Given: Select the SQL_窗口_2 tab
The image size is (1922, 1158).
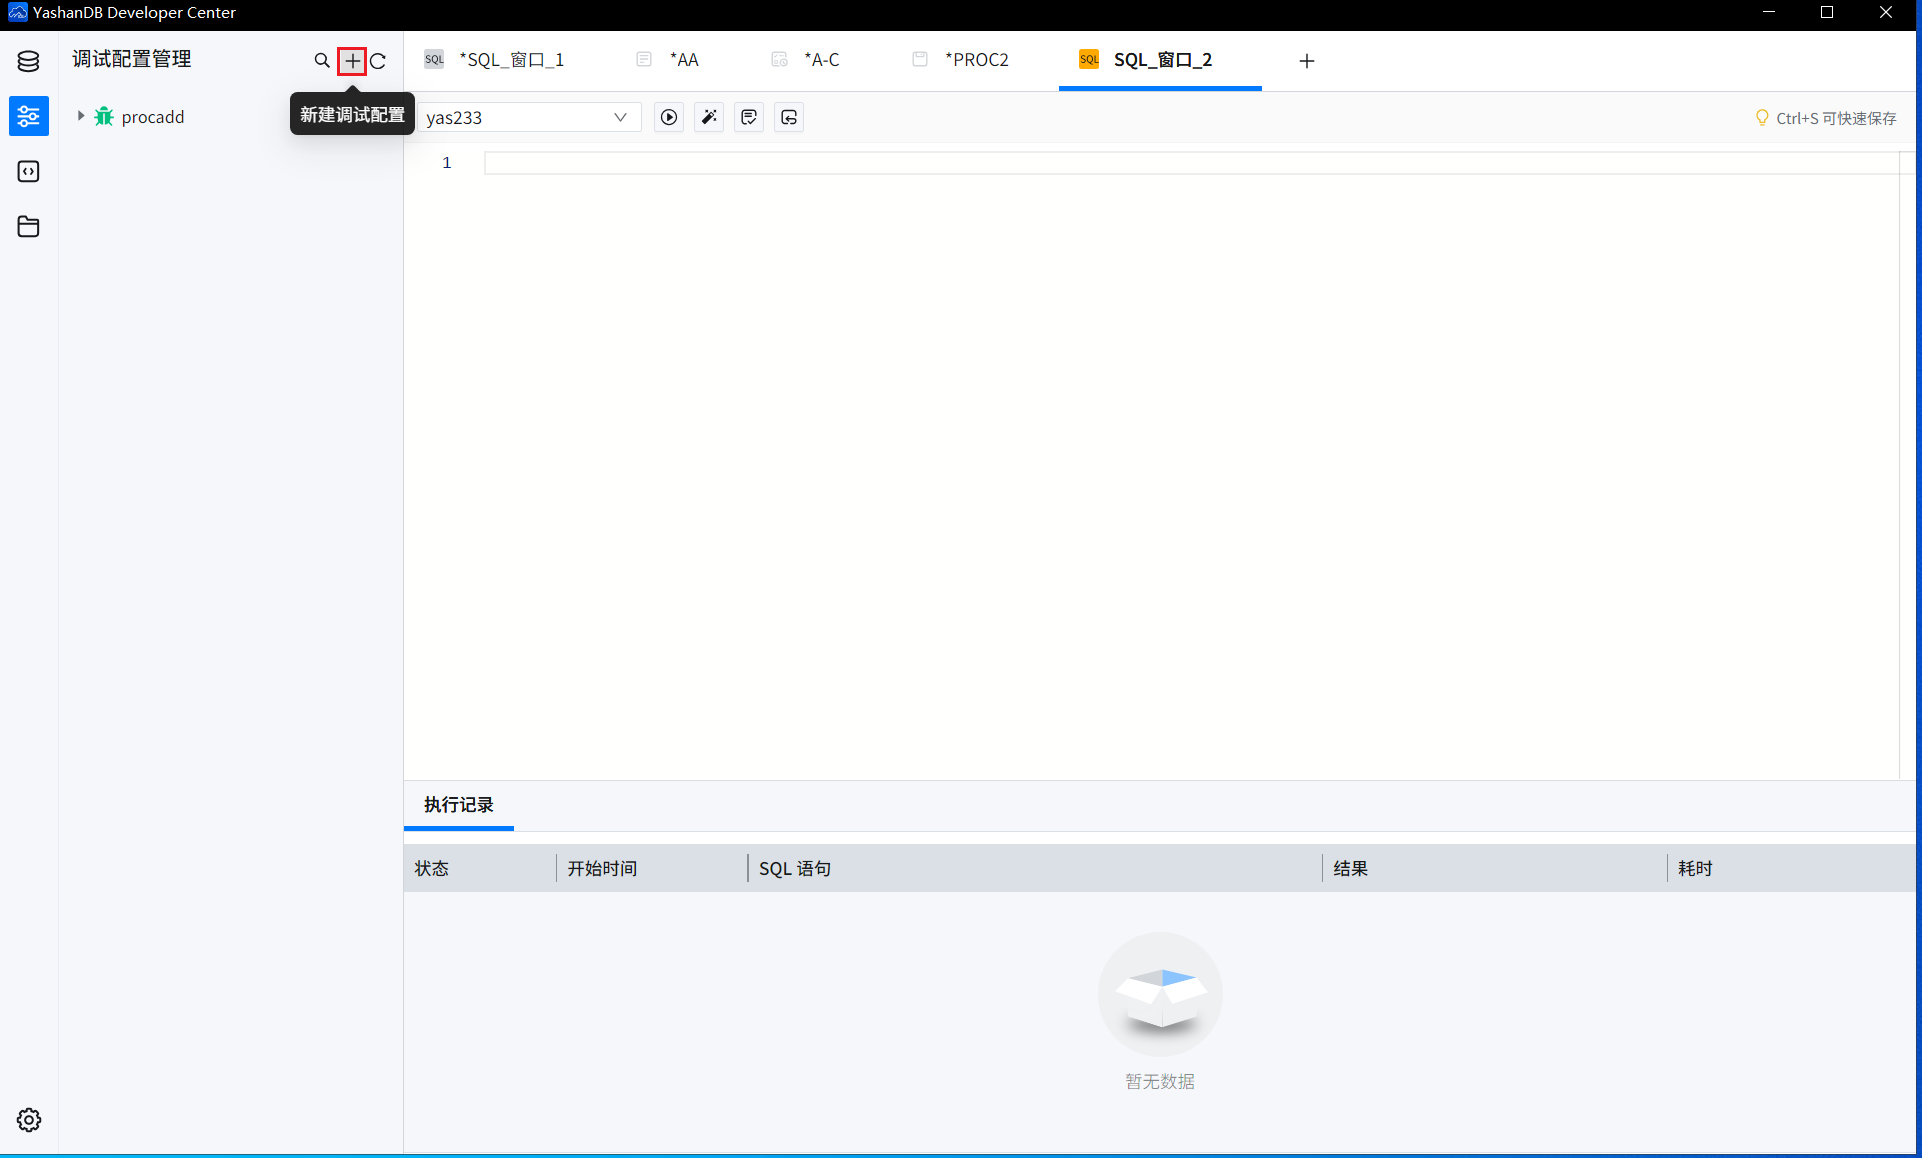Looking at the screenshot, I should [1160, 60].
